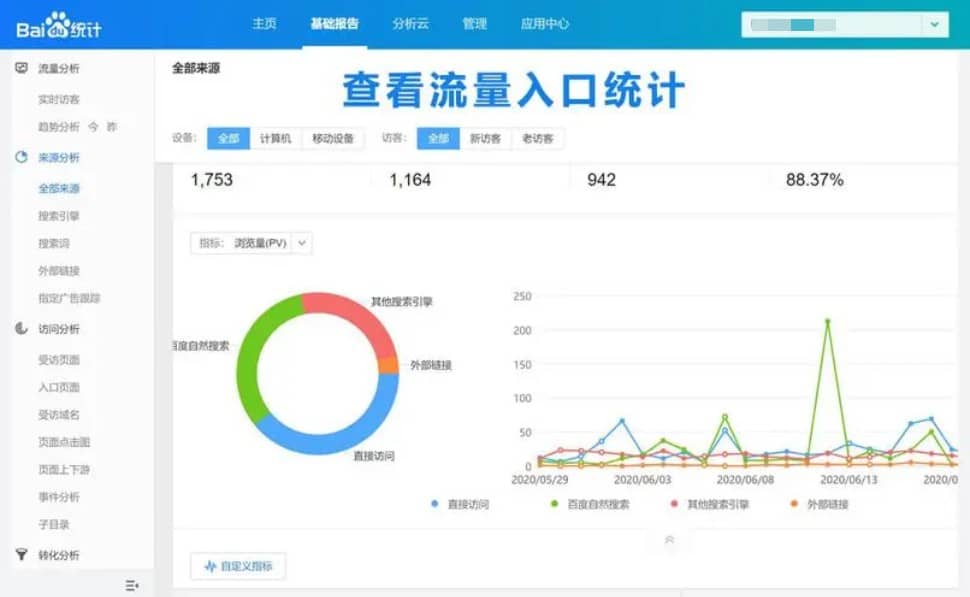Switch to the 分析云 top tab
The height and width of the screenshot is (597, 970).
[410, 24]
